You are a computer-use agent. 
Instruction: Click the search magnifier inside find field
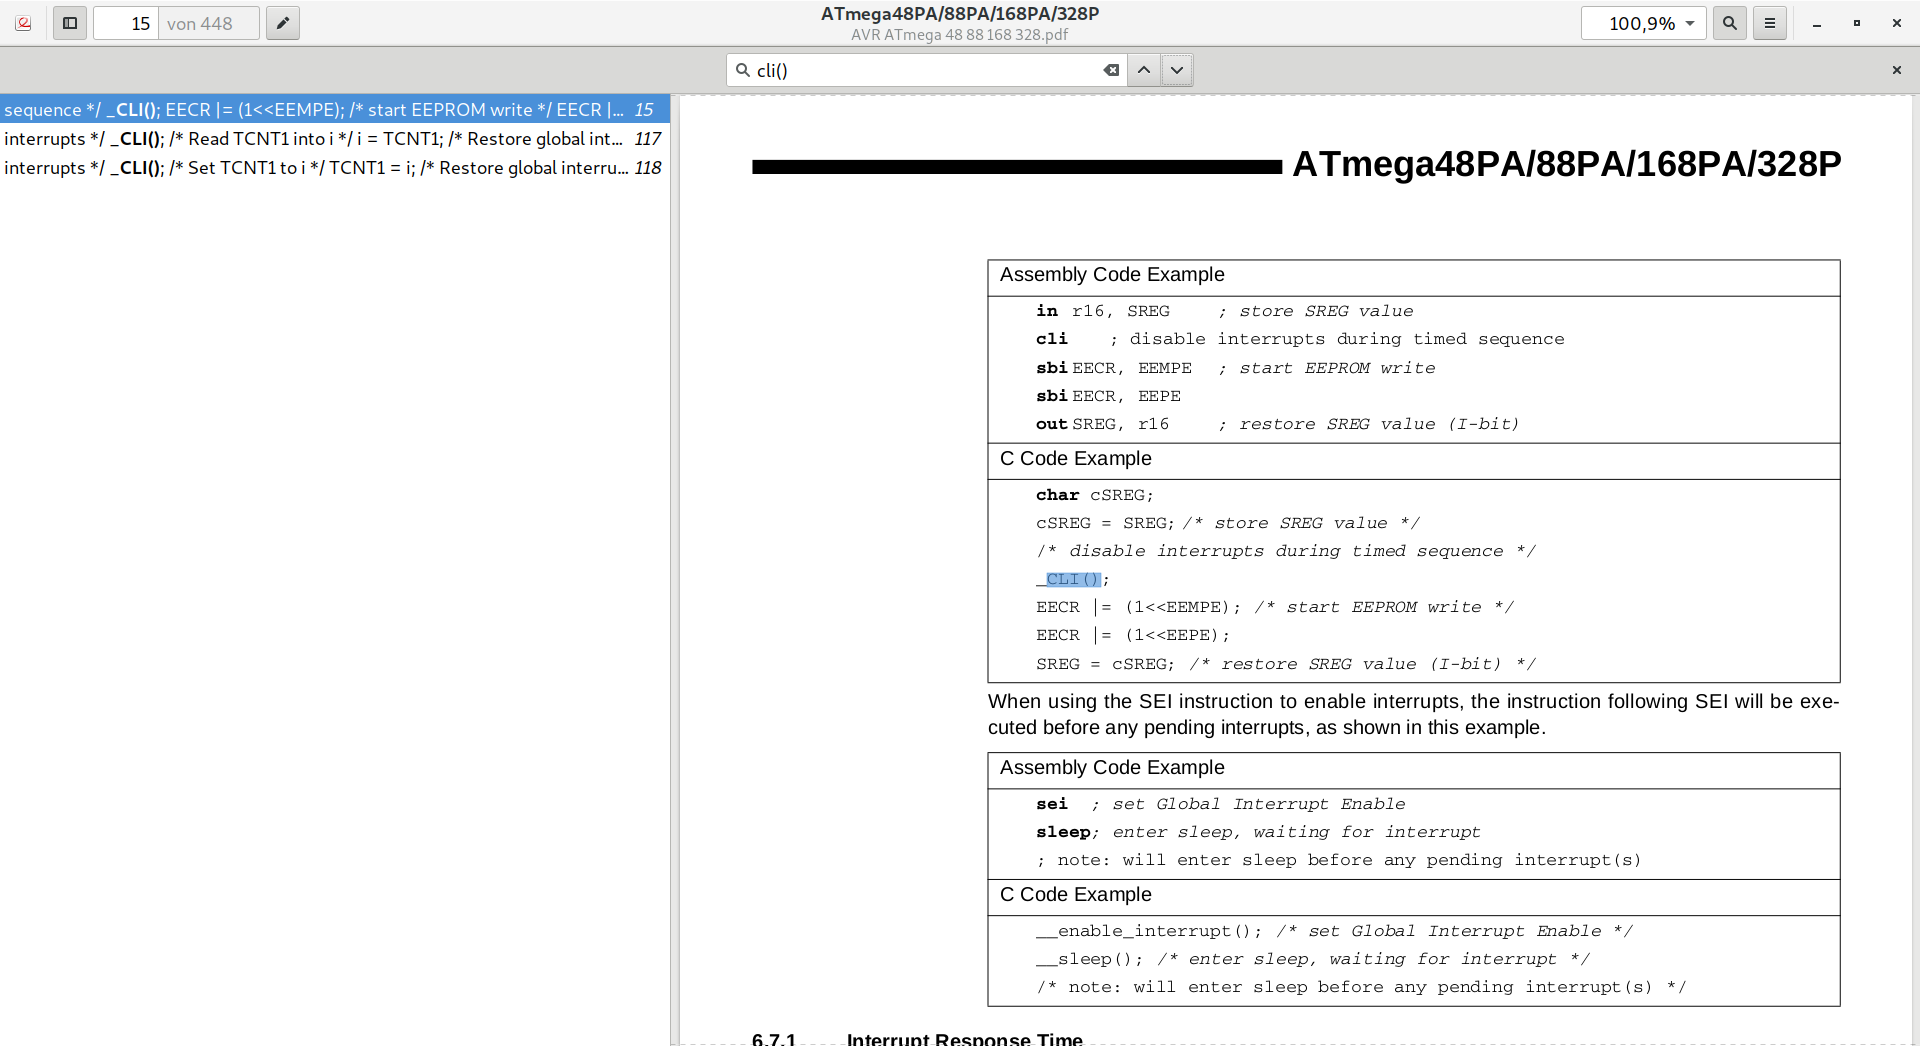coord(742,70)
